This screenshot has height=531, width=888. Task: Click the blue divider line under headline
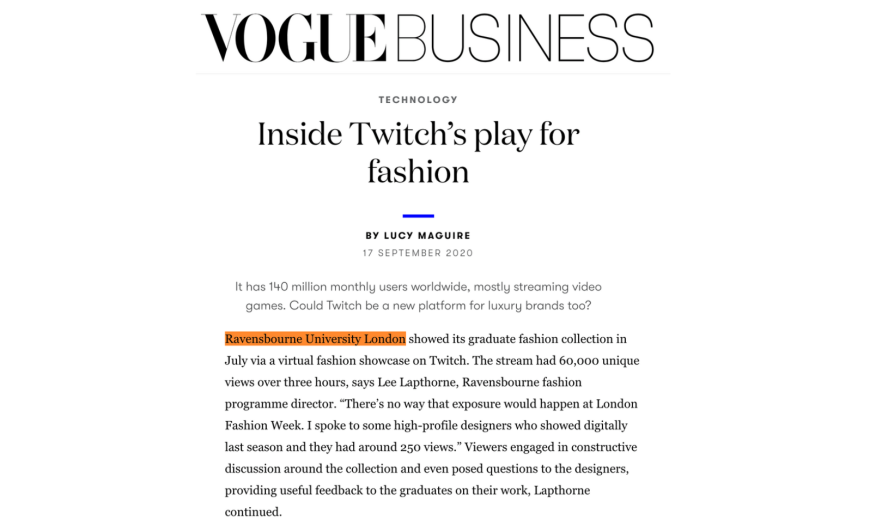(418, 215)
